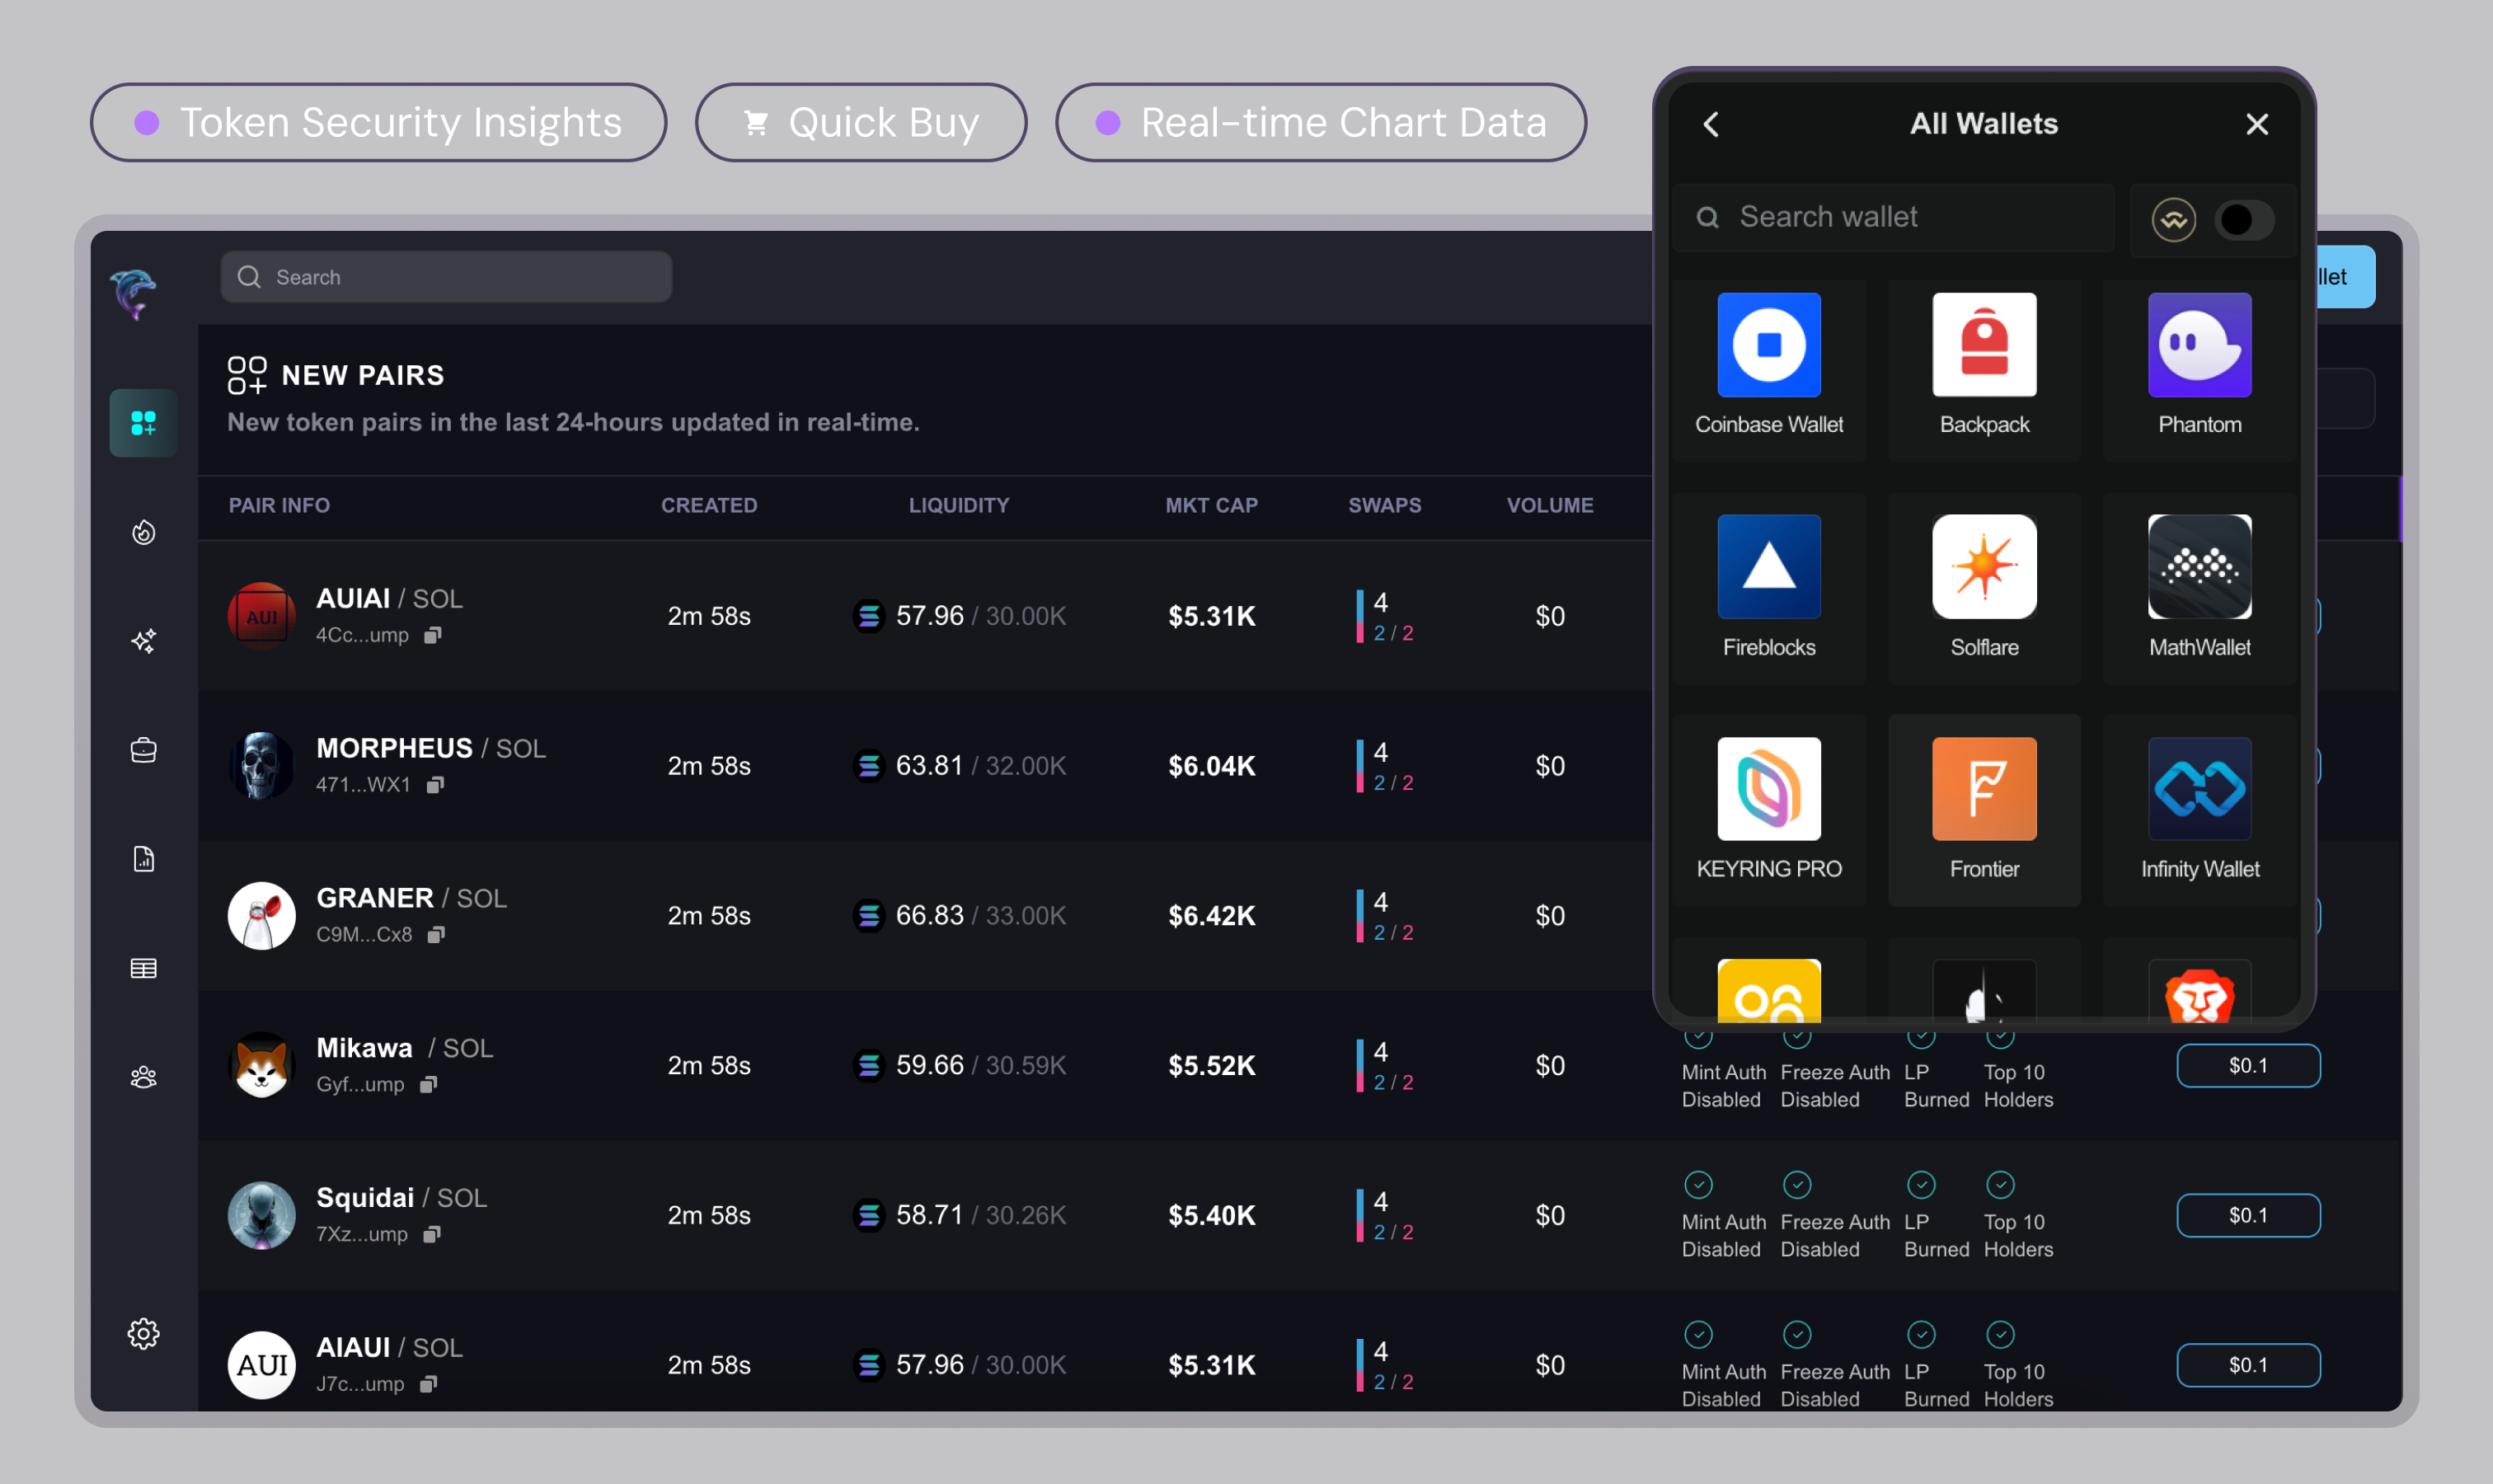Close the All Wallets panel
The image size is (2493, 1484).
[2256, 124]
